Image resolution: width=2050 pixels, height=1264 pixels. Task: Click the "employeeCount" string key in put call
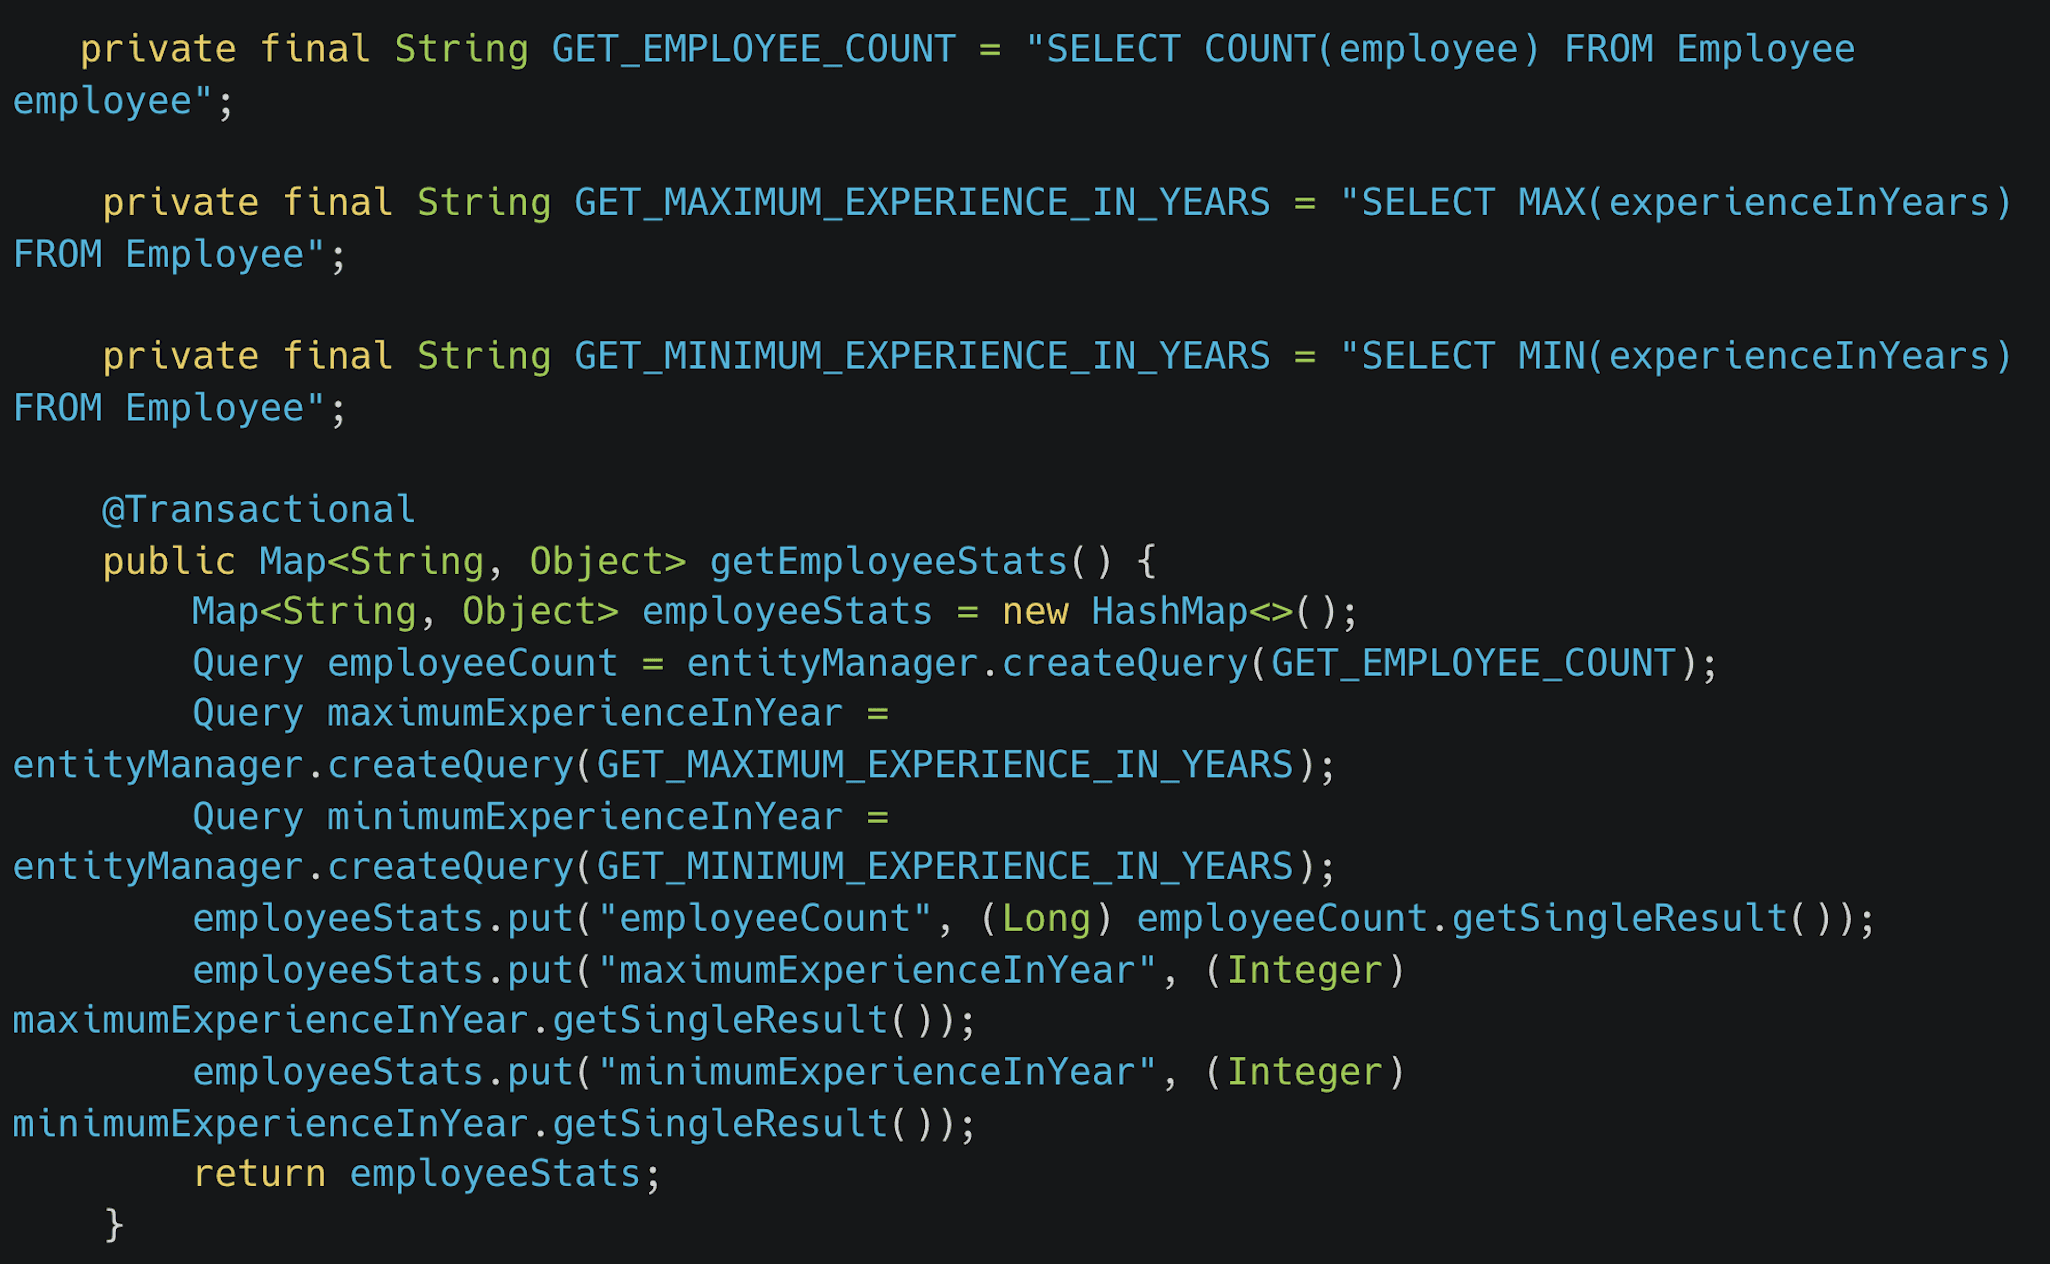pyautogui.click(x=765, y=918)
